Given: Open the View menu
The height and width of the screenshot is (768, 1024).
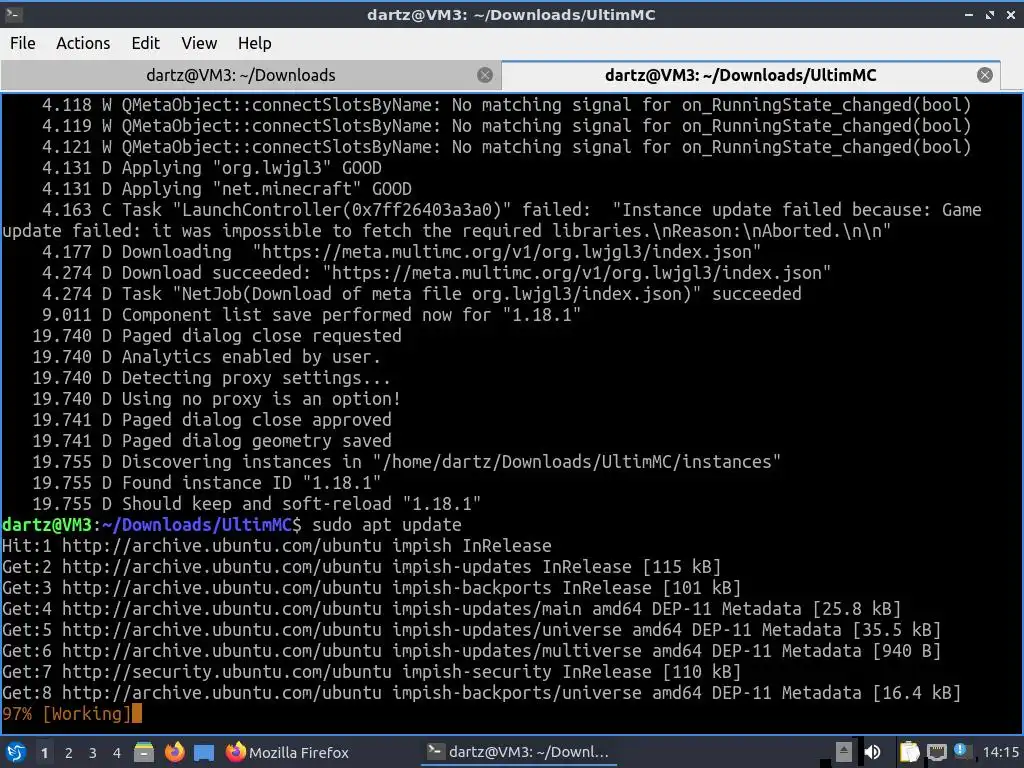Looking at the screenshot, I should coord(199,43).
